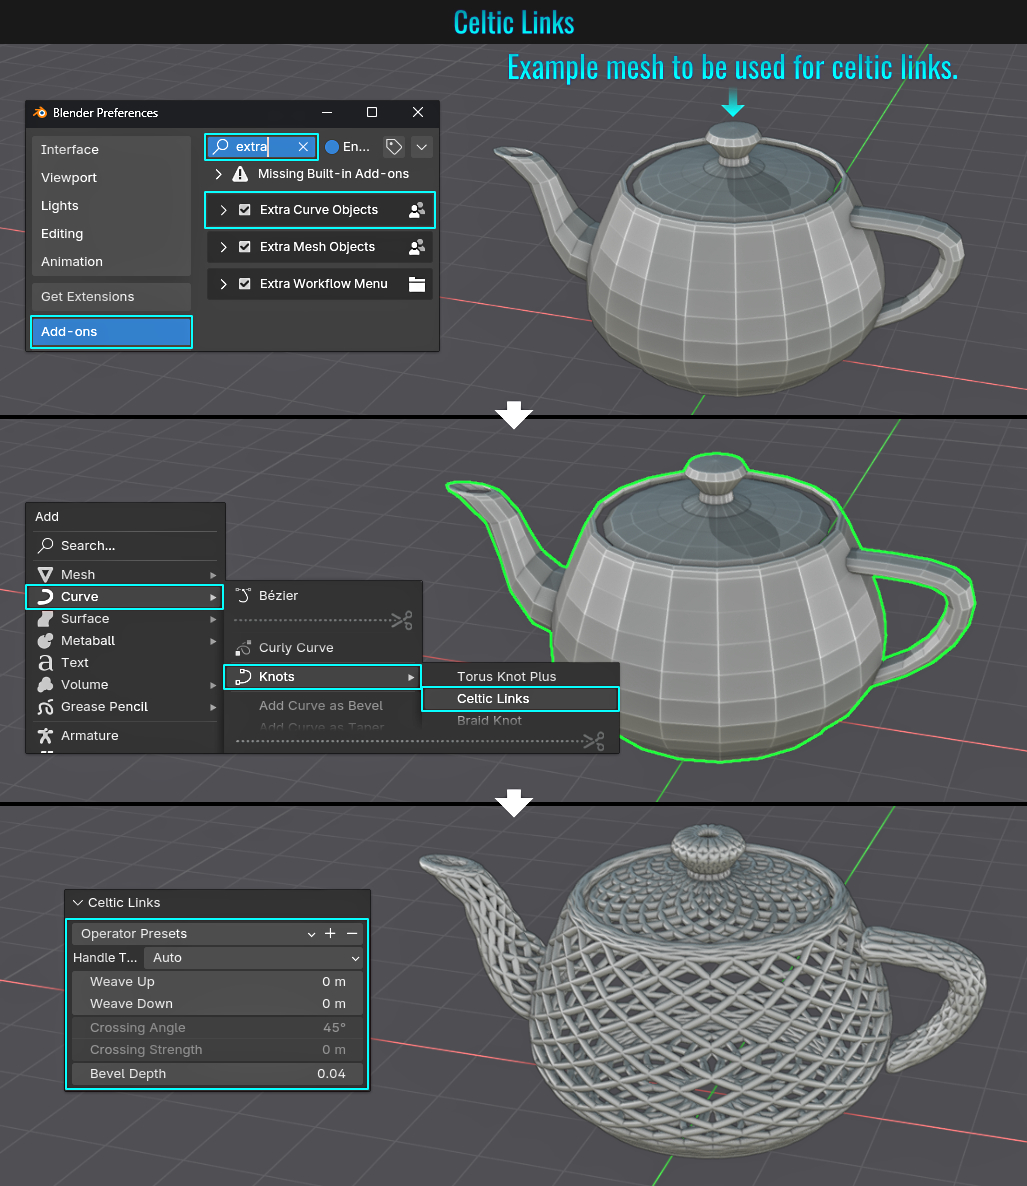Click the Curve icon in Add menu
Image resolution: width=1027 pixels, height=1186 pixels.
(45, 597)
